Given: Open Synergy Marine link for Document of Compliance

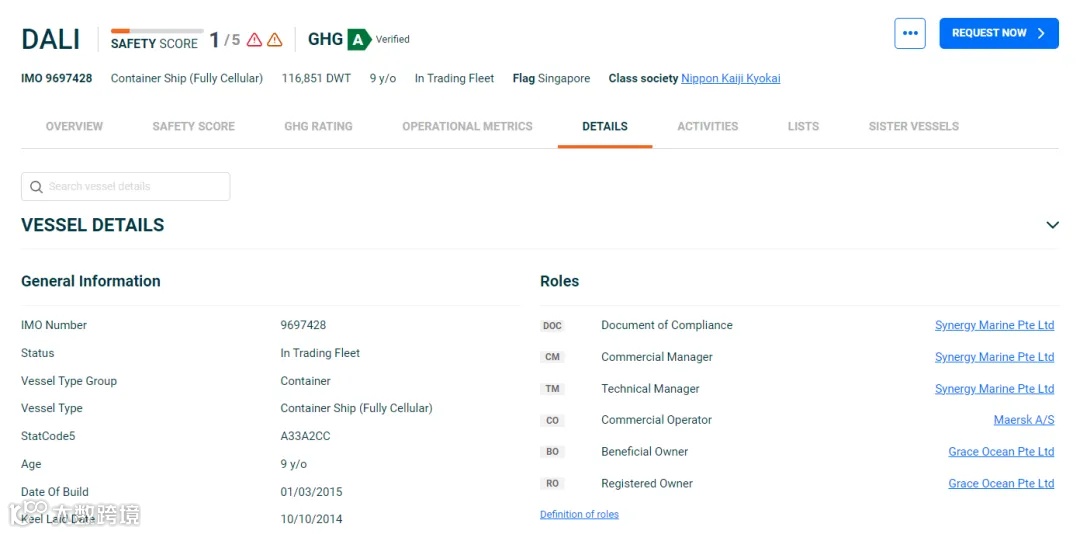Looking at the screenshot, I should 995,325.
